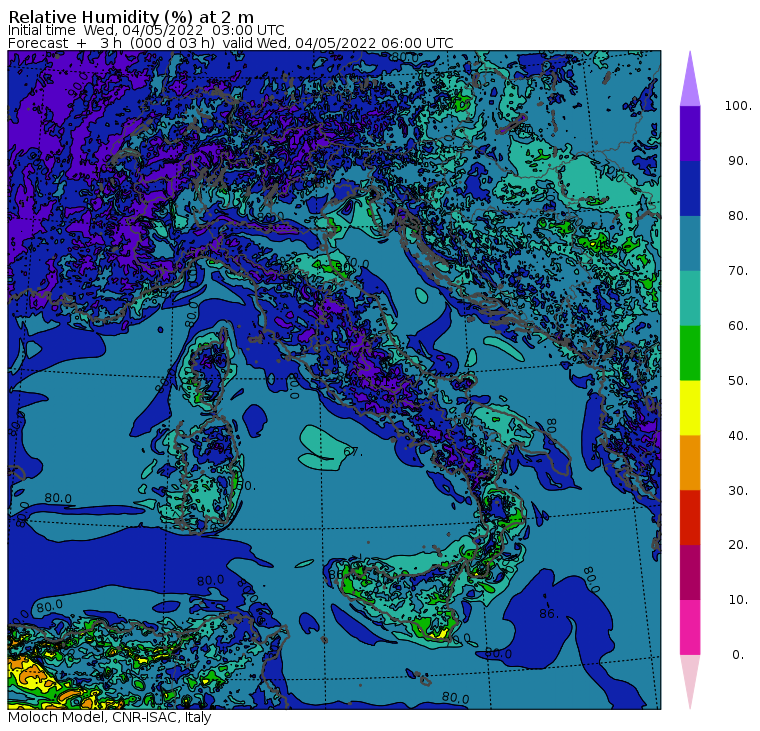This screenshot has height=731, width=760.
Task: Click the '90.' legend label
Action: click(738, 160)
